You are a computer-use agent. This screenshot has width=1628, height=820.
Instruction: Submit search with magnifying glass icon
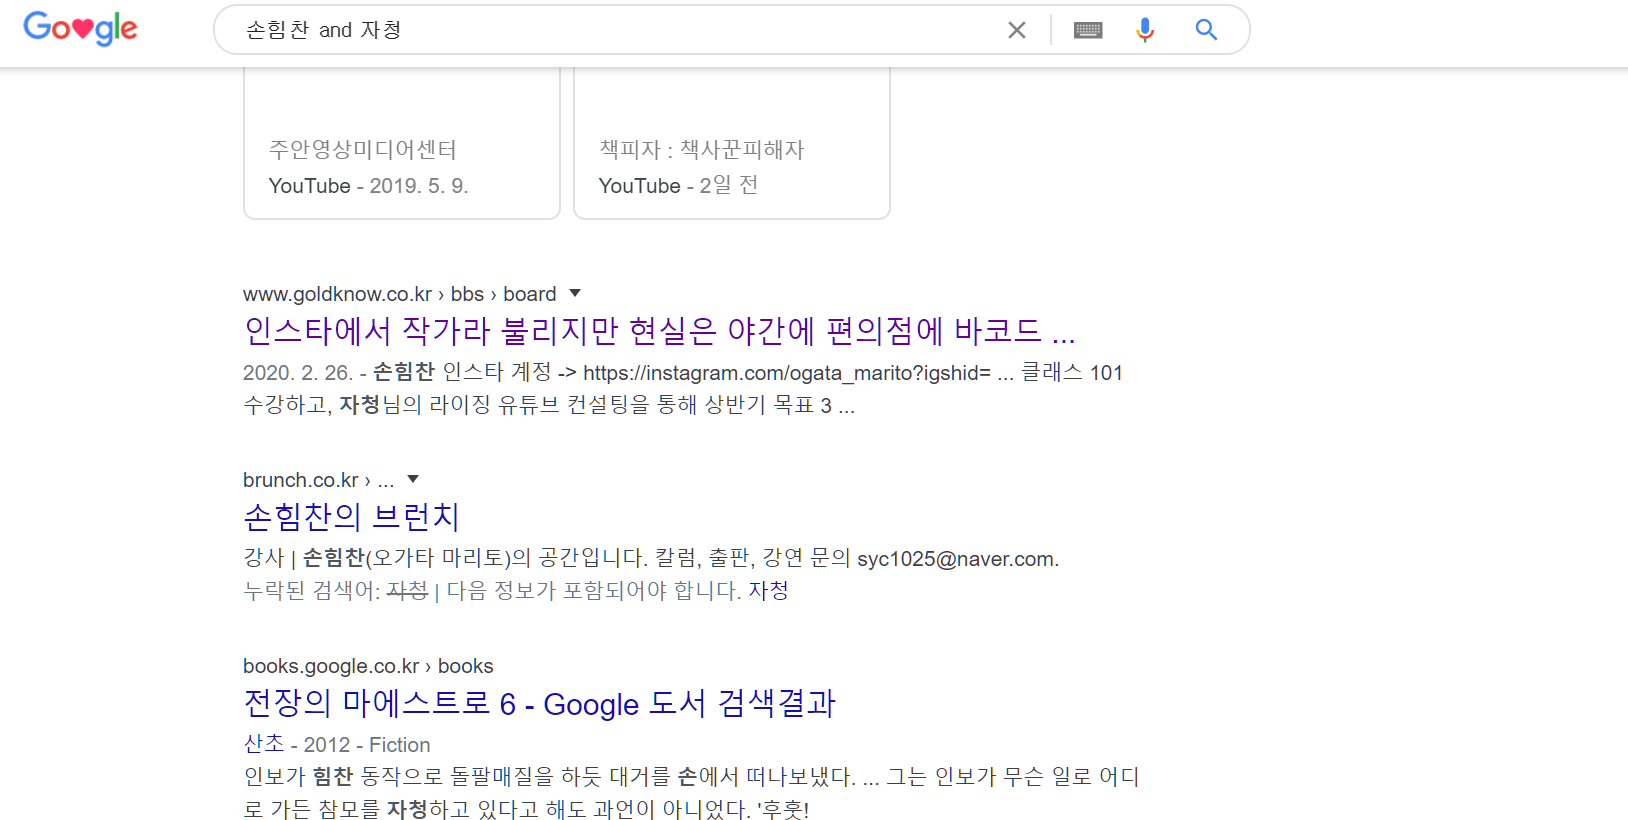[1206, 30]
